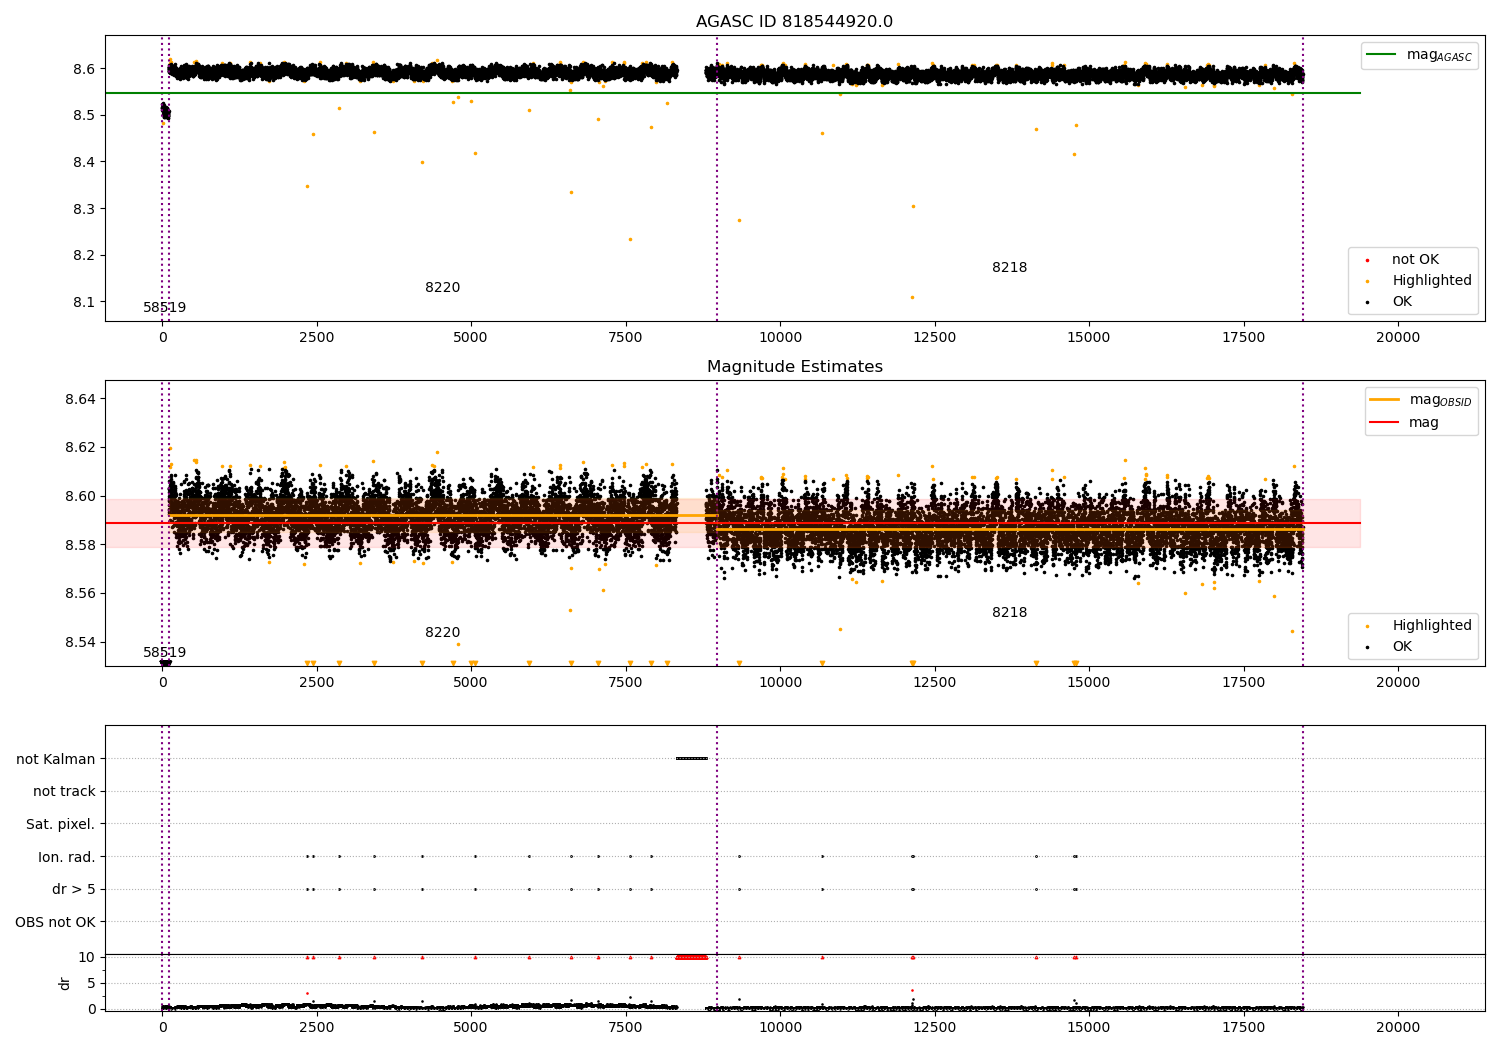The height and width of the screenshot is (1050, 1500).
Task: Click the '8.3' y-axis tick of the top plot
Action: pyautogui.click(x=85, y=209)
